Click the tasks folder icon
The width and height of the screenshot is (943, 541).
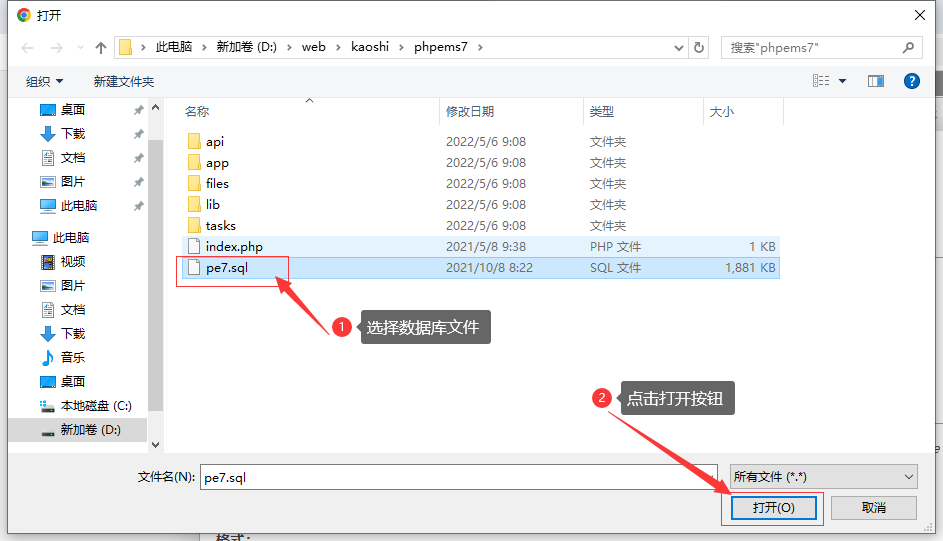pos(194,225)
